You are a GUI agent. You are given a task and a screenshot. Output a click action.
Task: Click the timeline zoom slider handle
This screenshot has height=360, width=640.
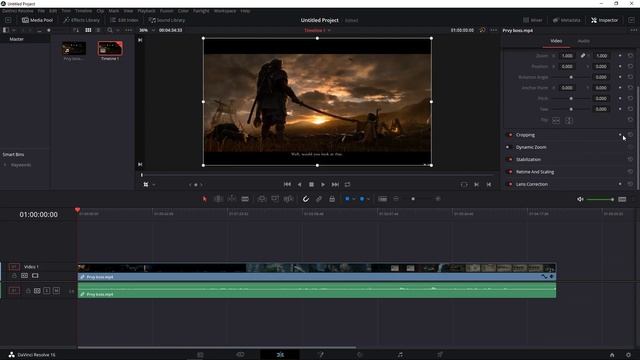[413, 199]
